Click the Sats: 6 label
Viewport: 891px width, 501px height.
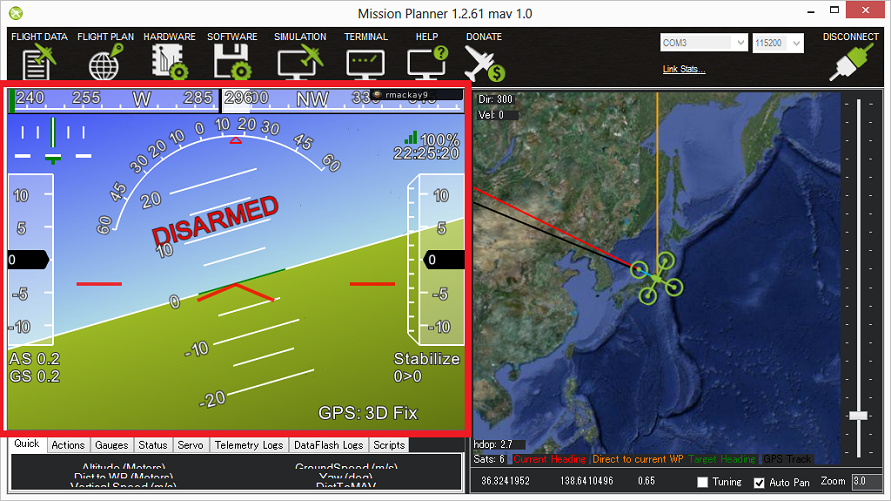[x=489, y=459]
